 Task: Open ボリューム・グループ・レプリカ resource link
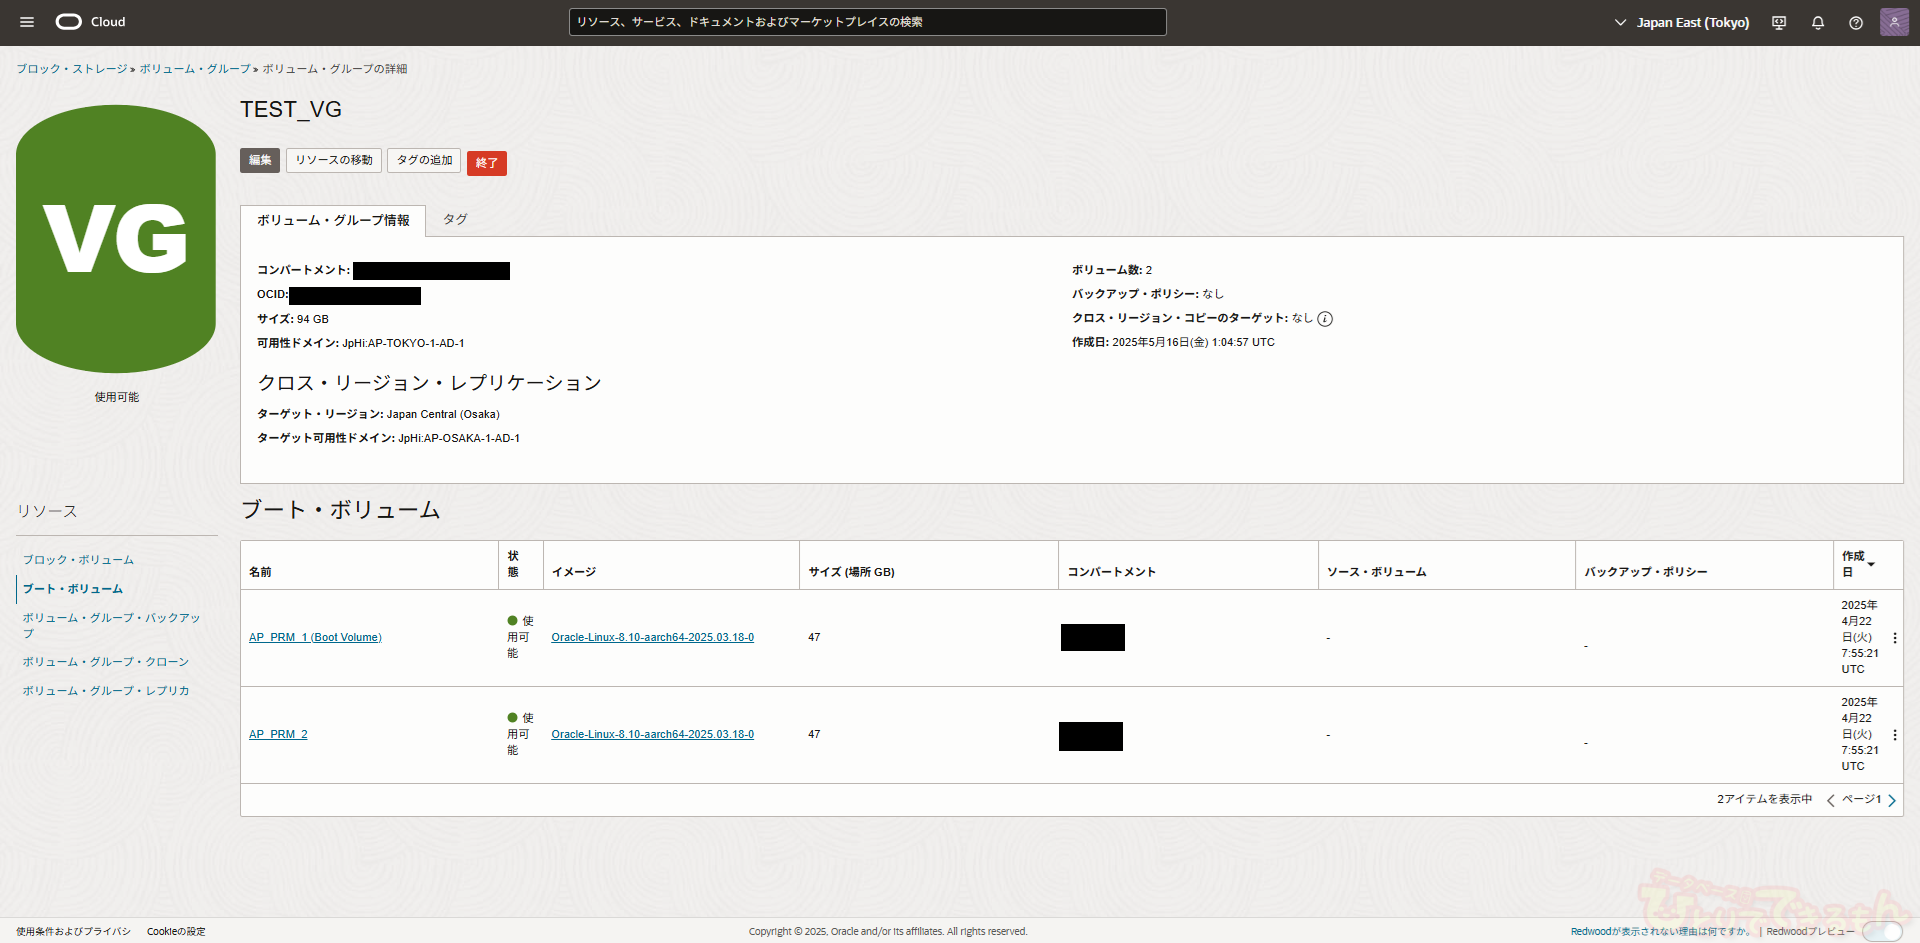[x=106, y=691]
